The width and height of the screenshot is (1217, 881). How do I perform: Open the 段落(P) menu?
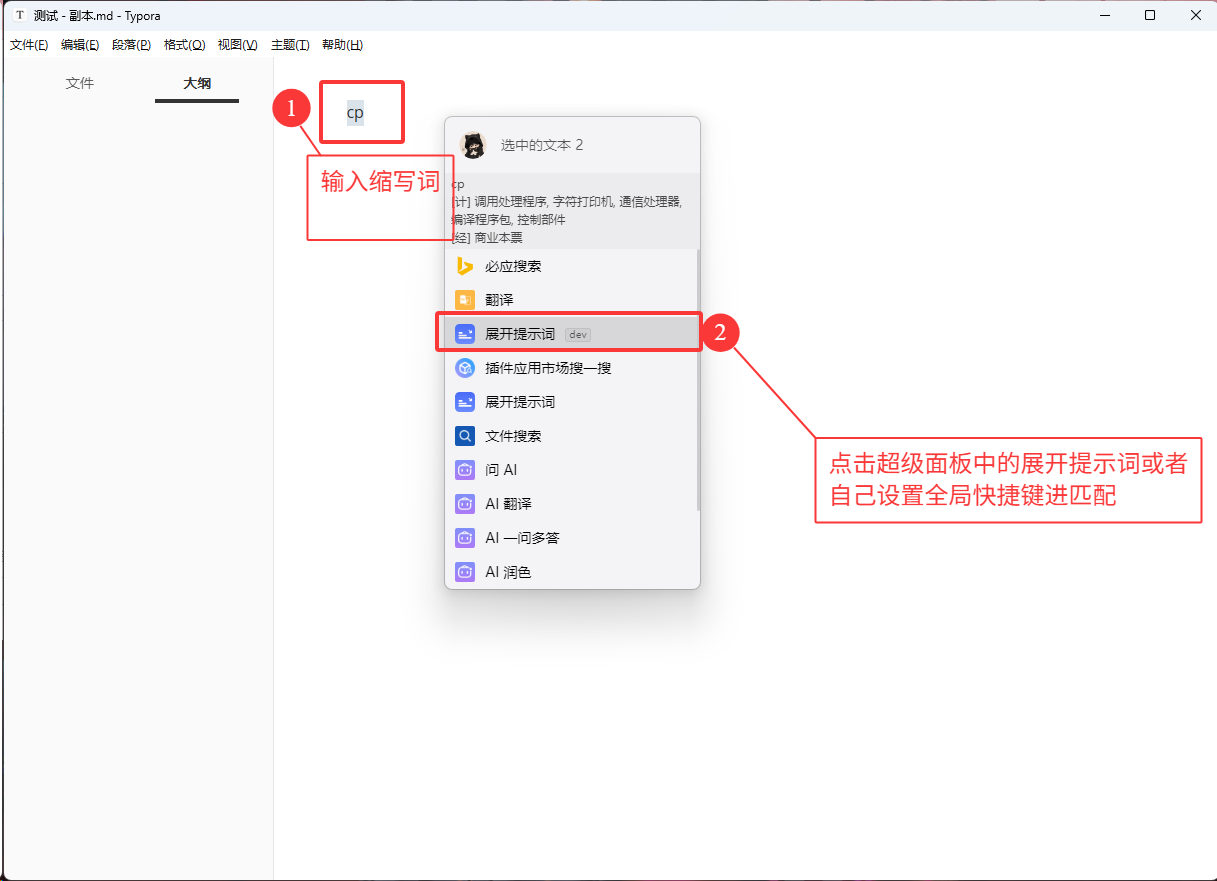click(x=132, y=45)
